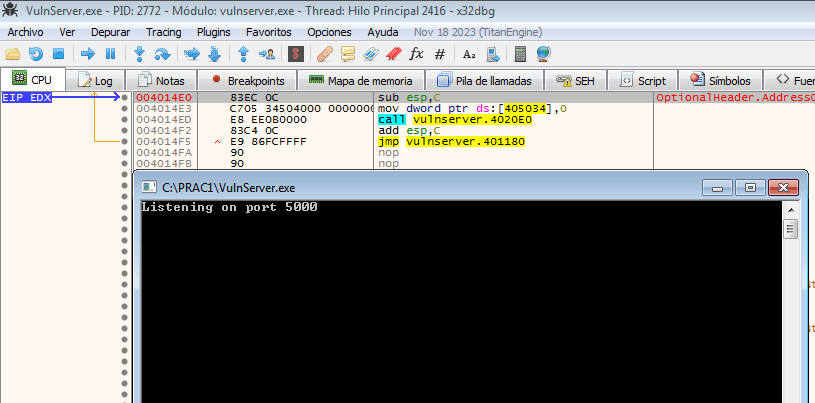The height and width of the screenshot is (403, 815).
Task: Toggle breakpoint bullet at 004014FA
Action: [x=124, y=152]
